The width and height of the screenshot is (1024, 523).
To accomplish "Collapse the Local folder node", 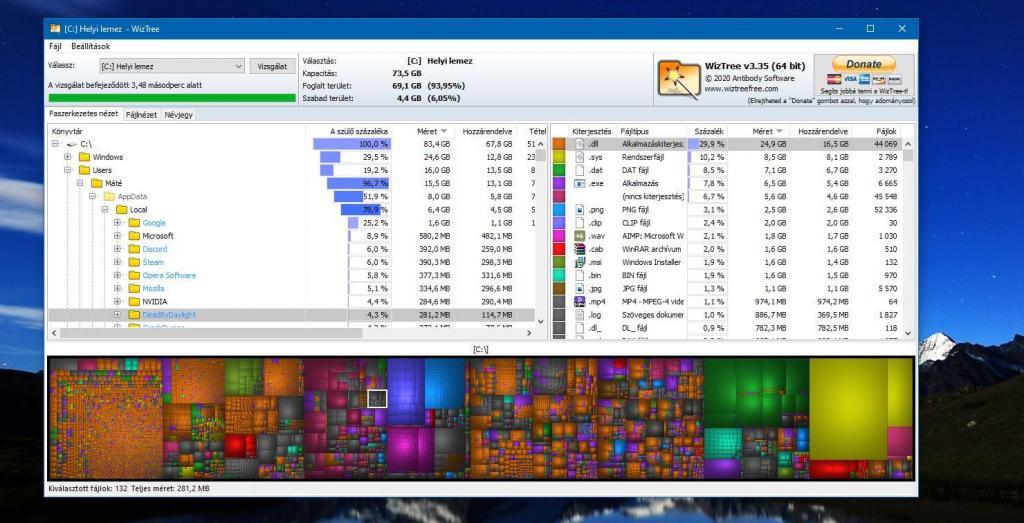I will coord(105,210).
